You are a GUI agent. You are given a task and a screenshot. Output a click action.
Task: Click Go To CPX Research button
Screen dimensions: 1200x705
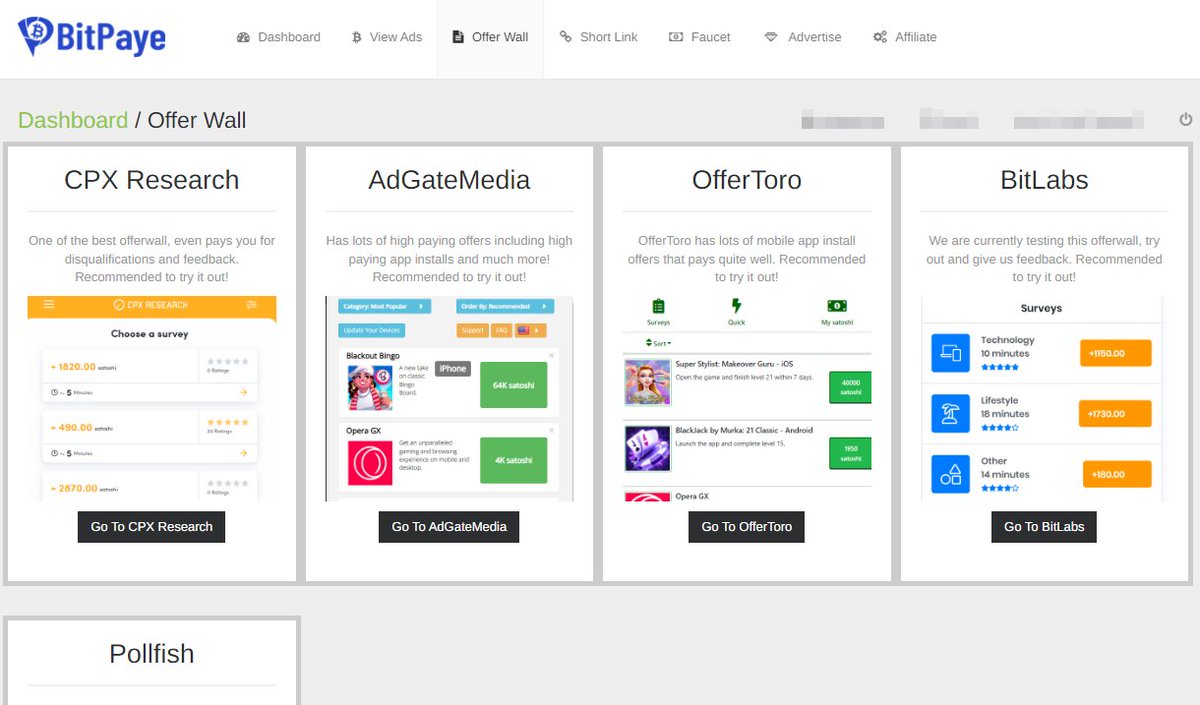click(x=151, y=526)
